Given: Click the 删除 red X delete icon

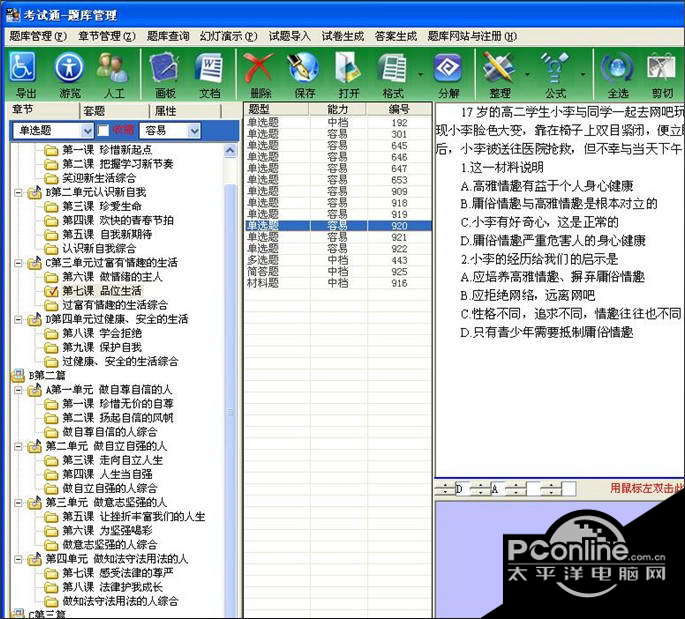Looking at the screenshot, I should [259, 74].
